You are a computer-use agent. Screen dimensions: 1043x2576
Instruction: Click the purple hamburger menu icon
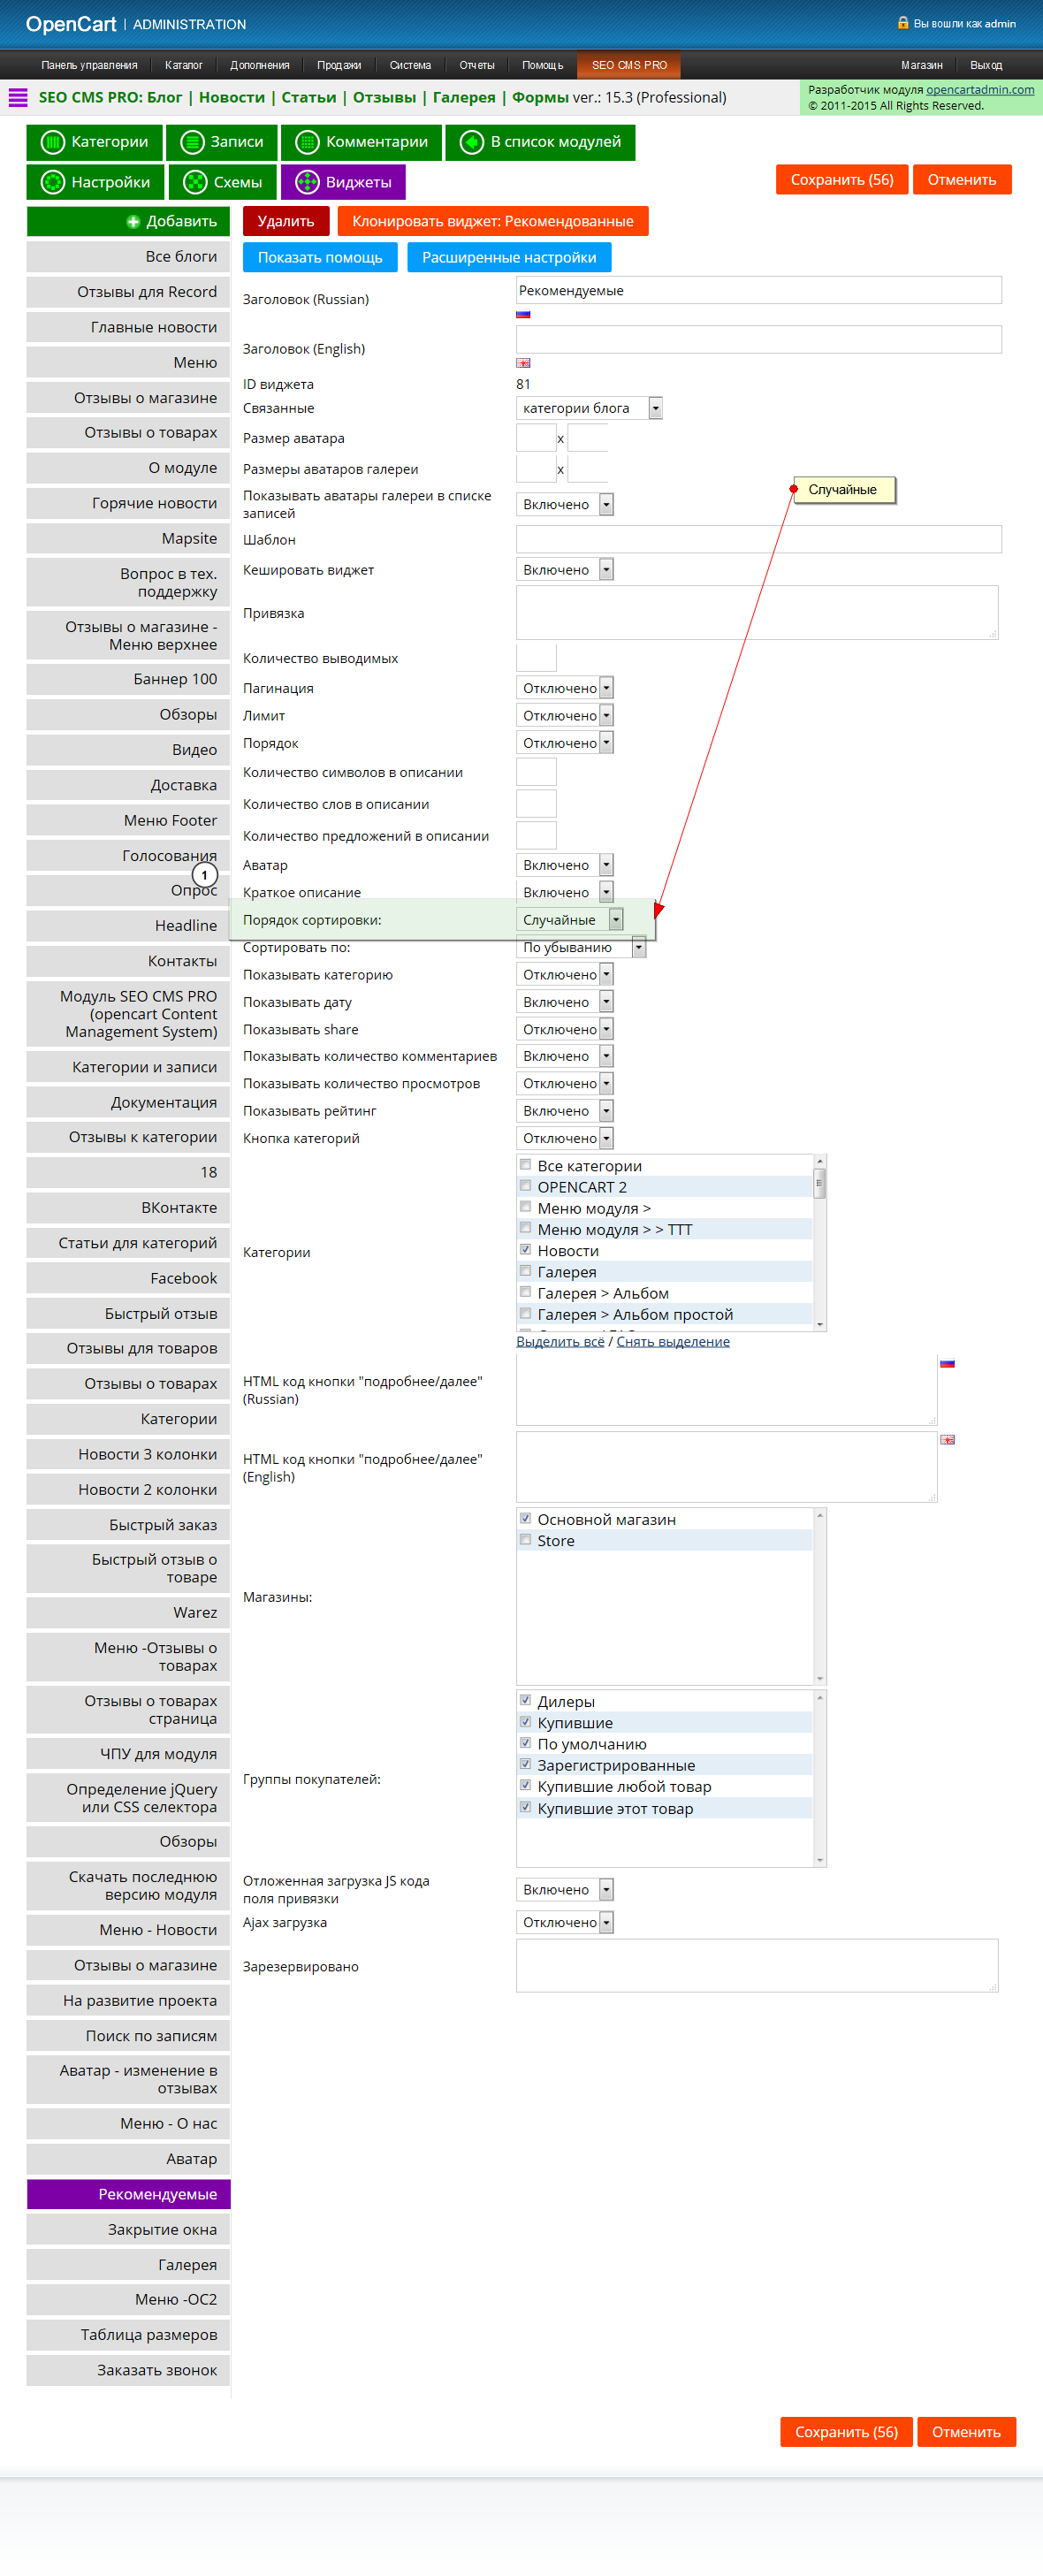coord(18,97)
